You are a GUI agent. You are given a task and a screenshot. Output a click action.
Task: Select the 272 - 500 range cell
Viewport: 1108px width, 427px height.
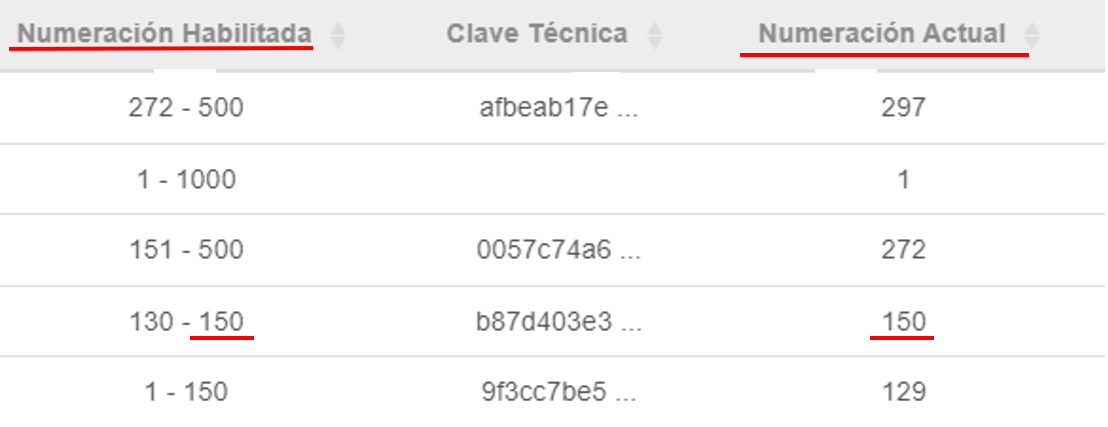click(186, 108)
